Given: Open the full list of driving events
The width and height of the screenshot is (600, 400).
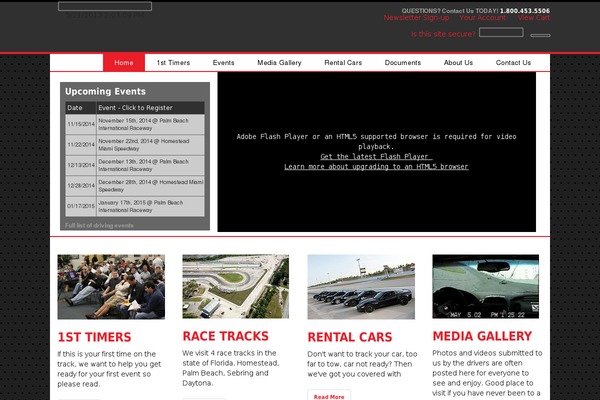Looking at the screenshot, I should coord(99,225).
